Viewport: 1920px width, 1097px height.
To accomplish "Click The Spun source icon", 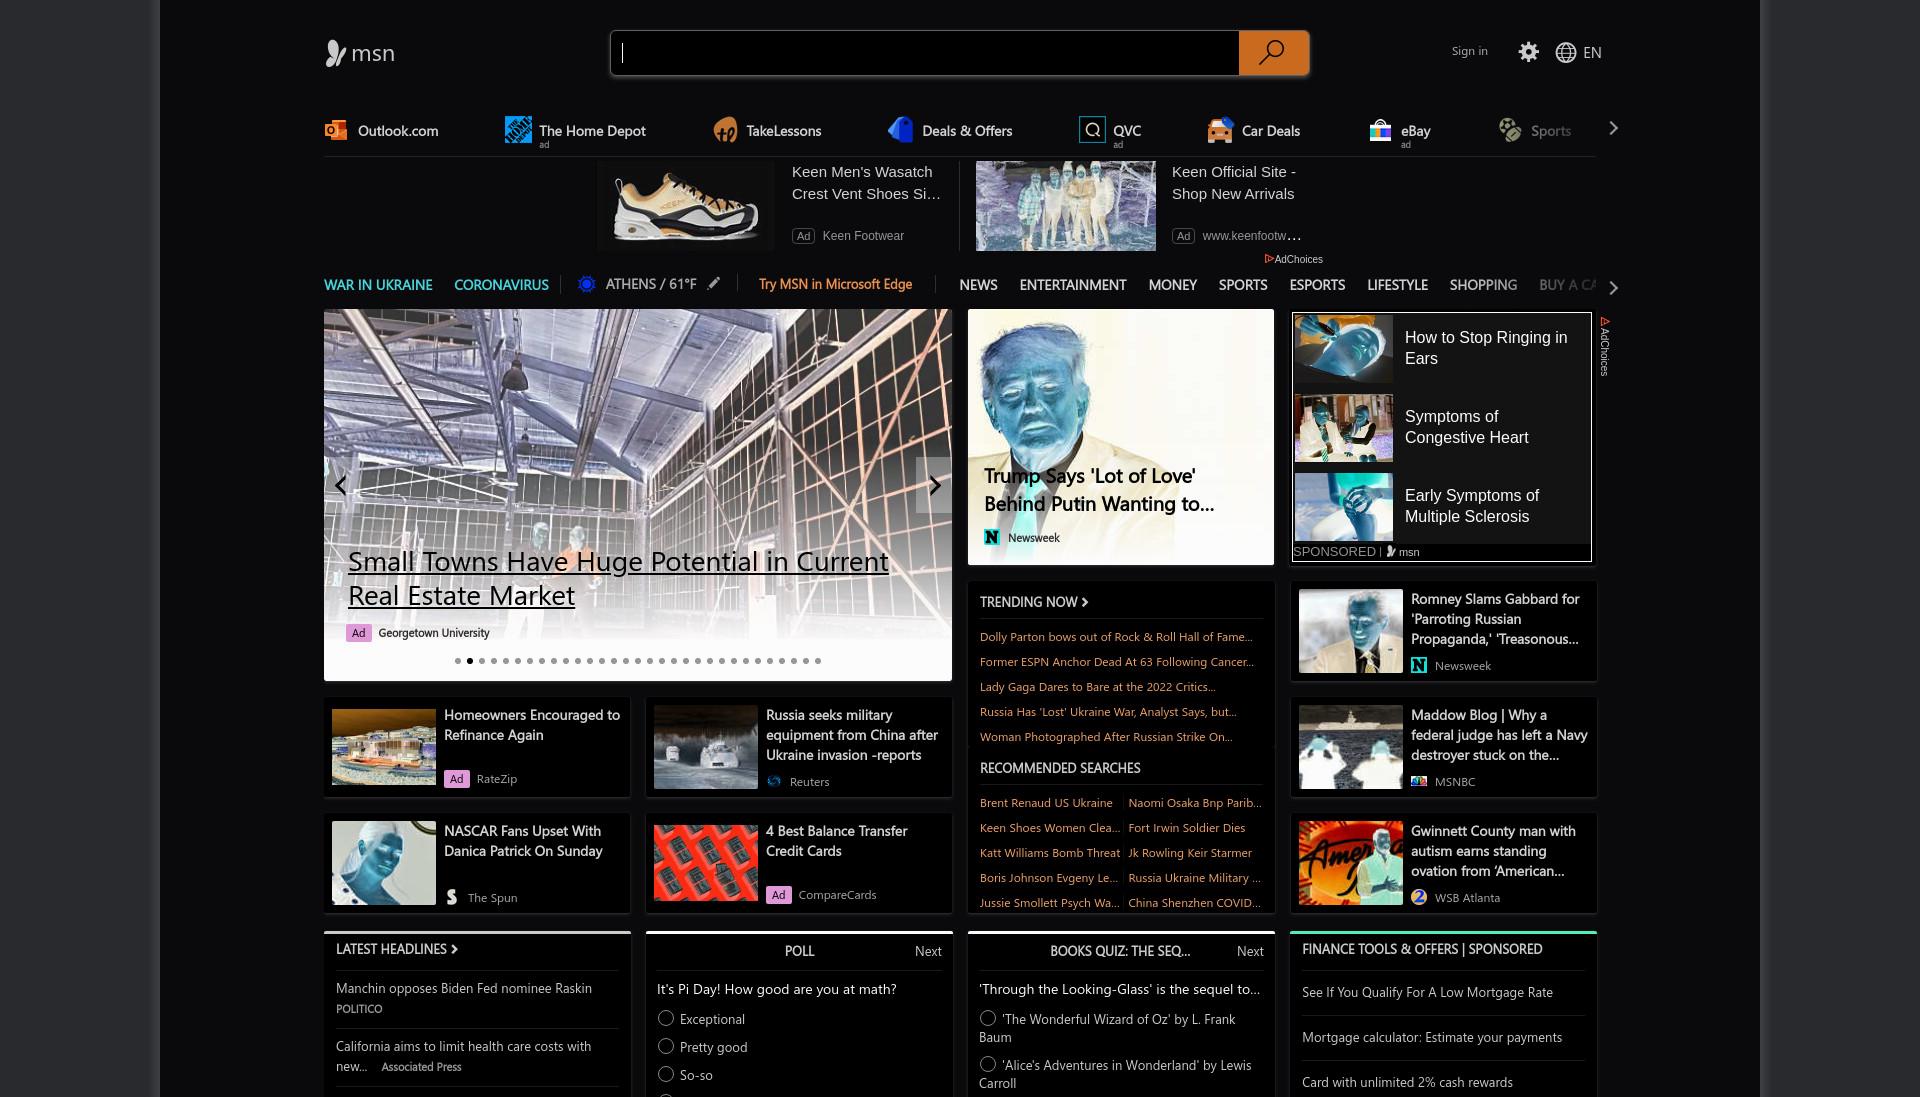I will point(452,898).
